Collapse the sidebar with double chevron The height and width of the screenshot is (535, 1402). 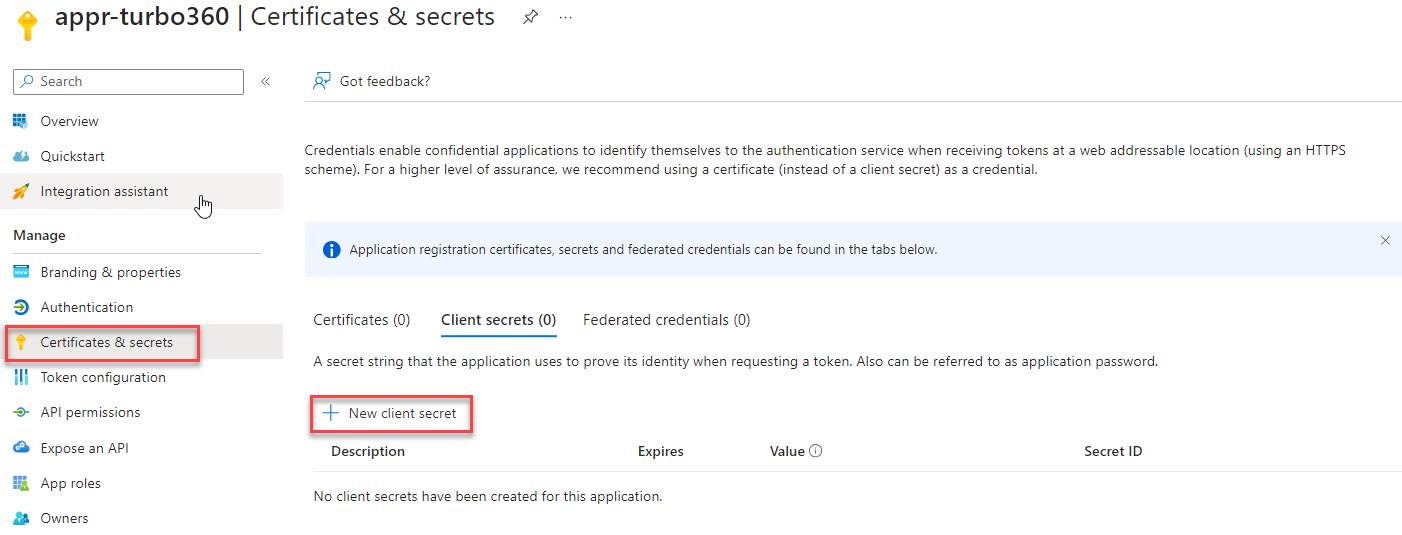click(265, 82)
